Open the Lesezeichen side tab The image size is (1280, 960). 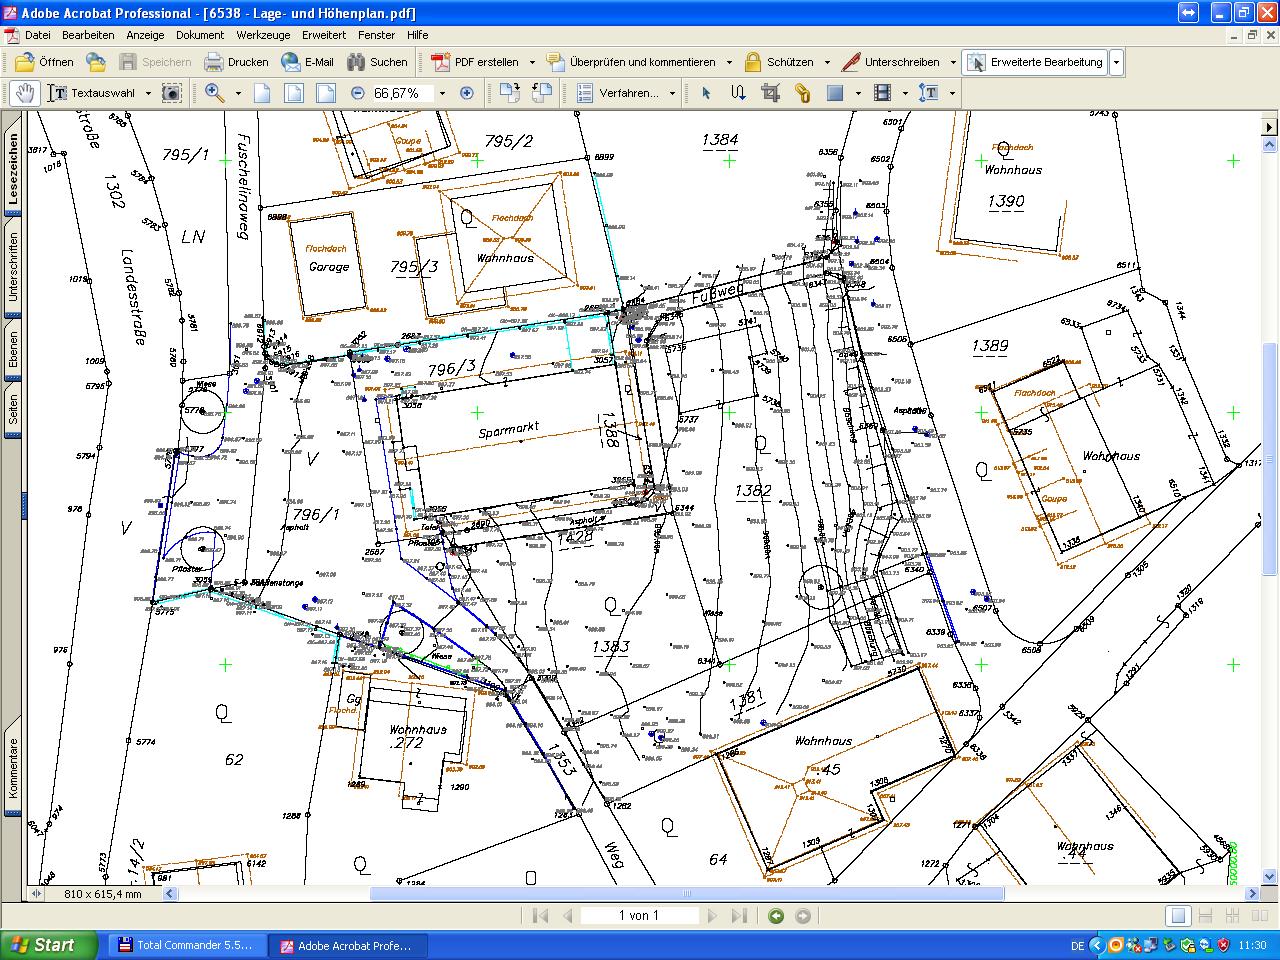tap(13, 170)
